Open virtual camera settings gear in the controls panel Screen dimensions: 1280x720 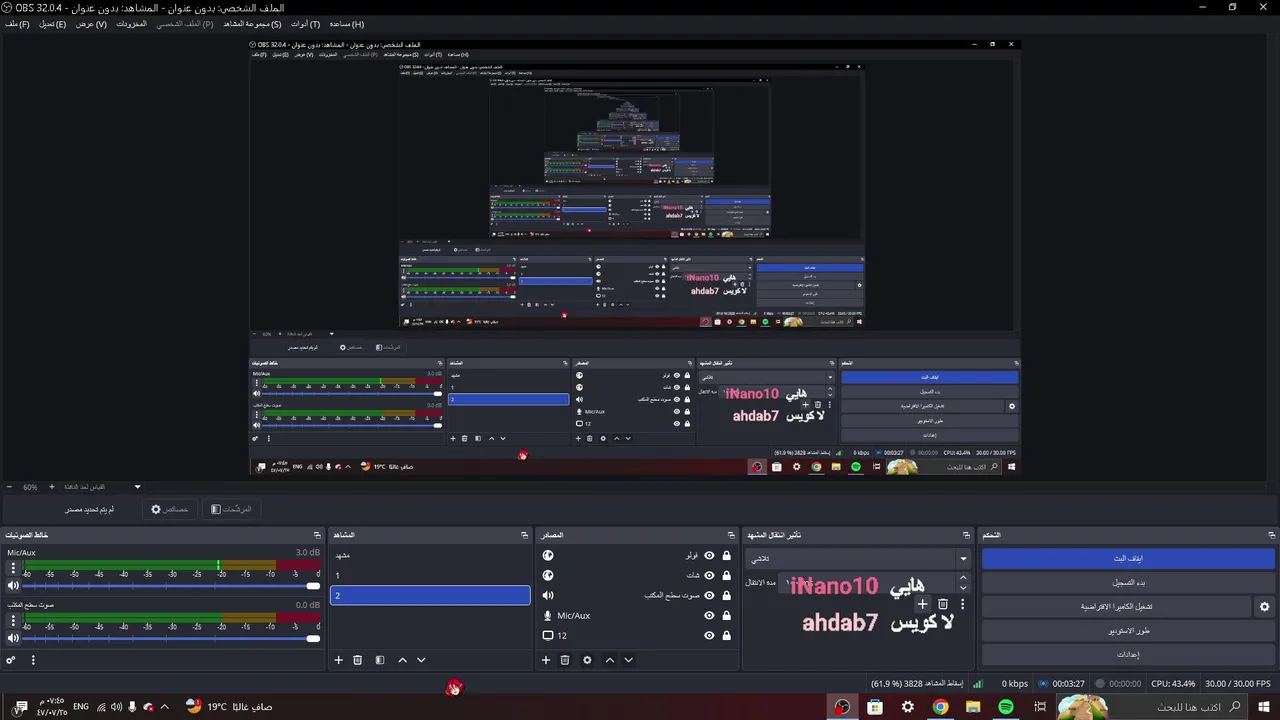click(1264, 607)
